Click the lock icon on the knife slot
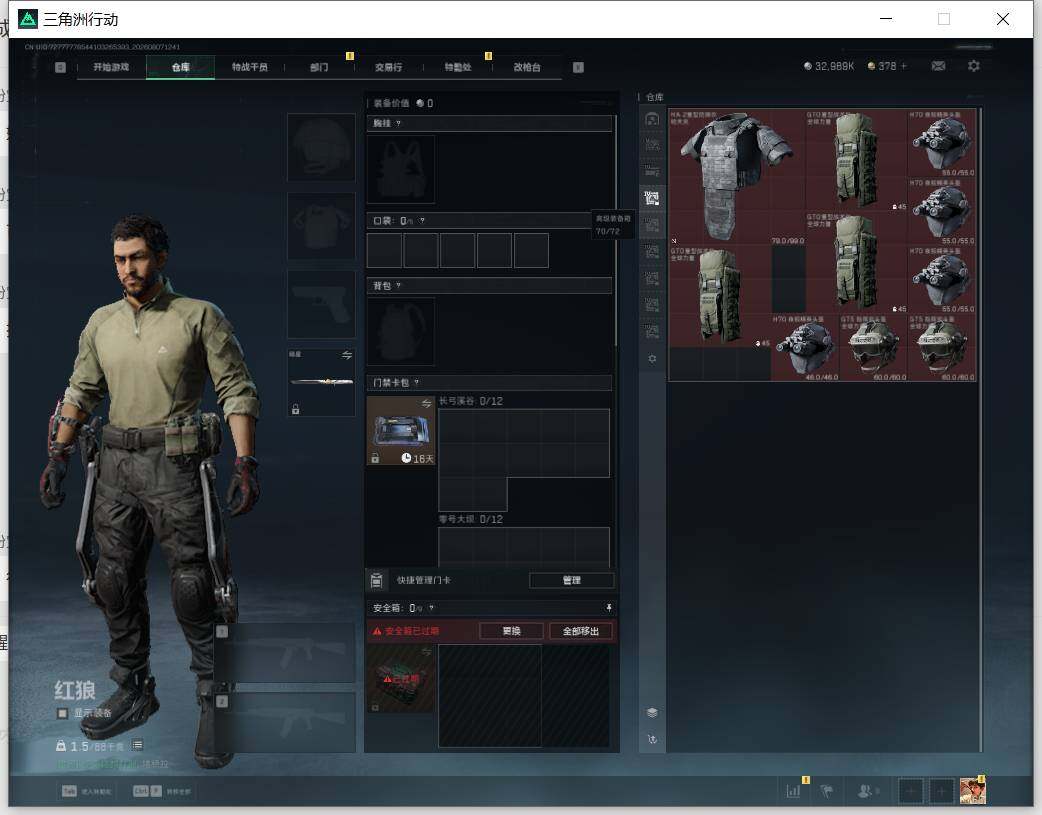 (296, 409)
